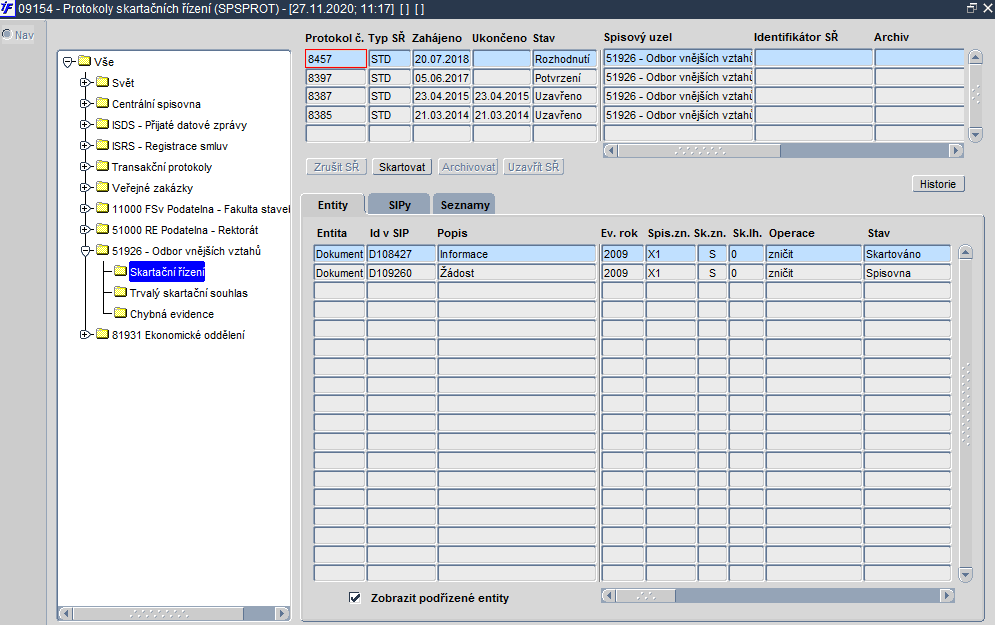Collapse the root Vše tree node
This screenshot has height=625, width=995.
[67, 61]
